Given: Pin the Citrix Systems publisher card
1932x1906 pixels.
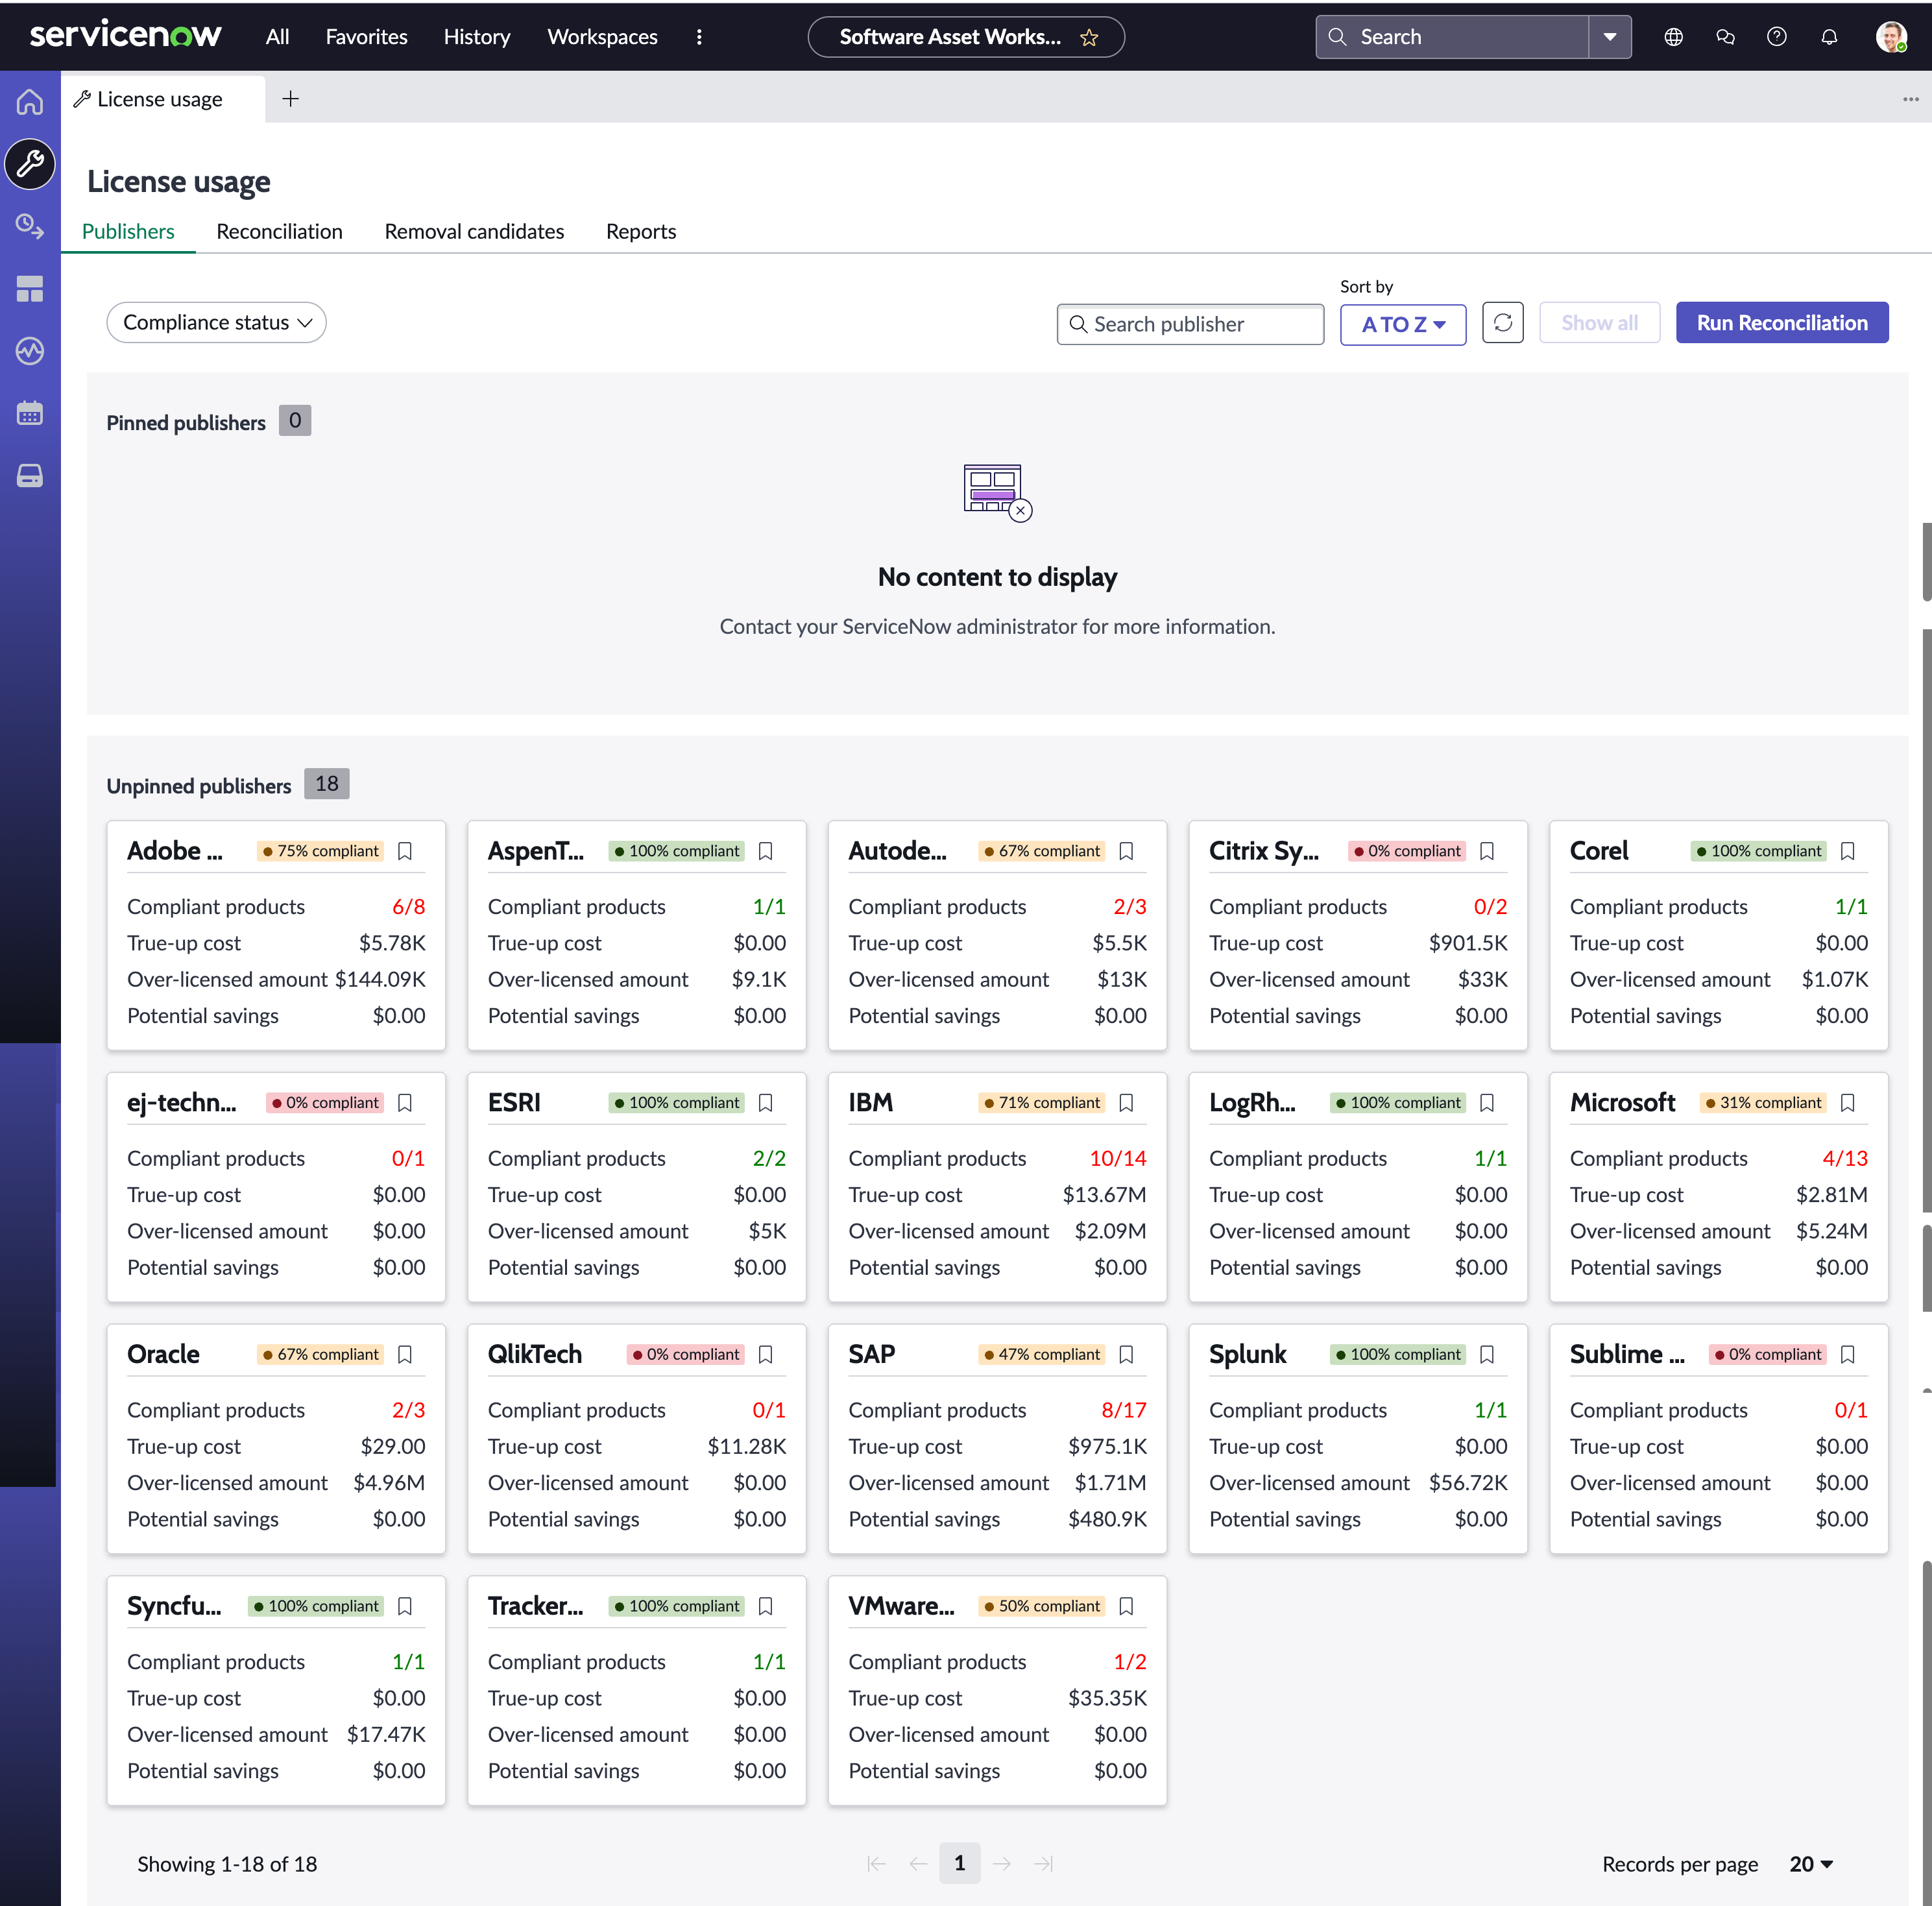Looking at the screenshot, I should (1487, 851).
